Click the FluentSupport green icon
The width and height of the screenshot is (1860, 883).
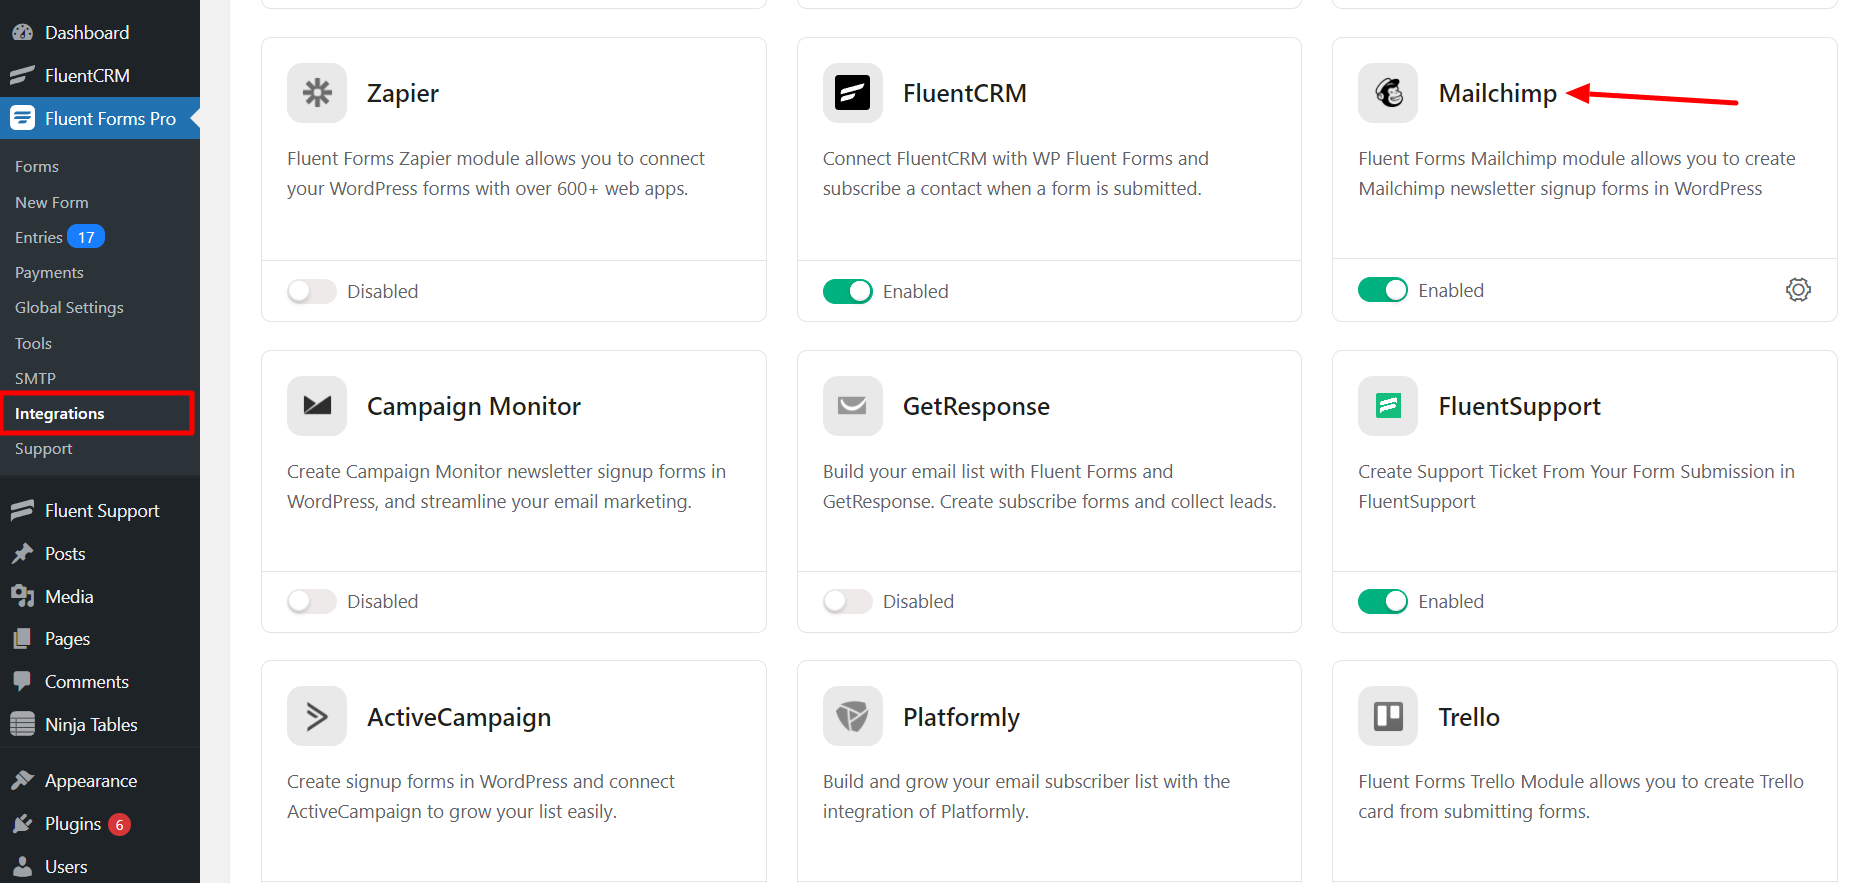coord(1388,406)
